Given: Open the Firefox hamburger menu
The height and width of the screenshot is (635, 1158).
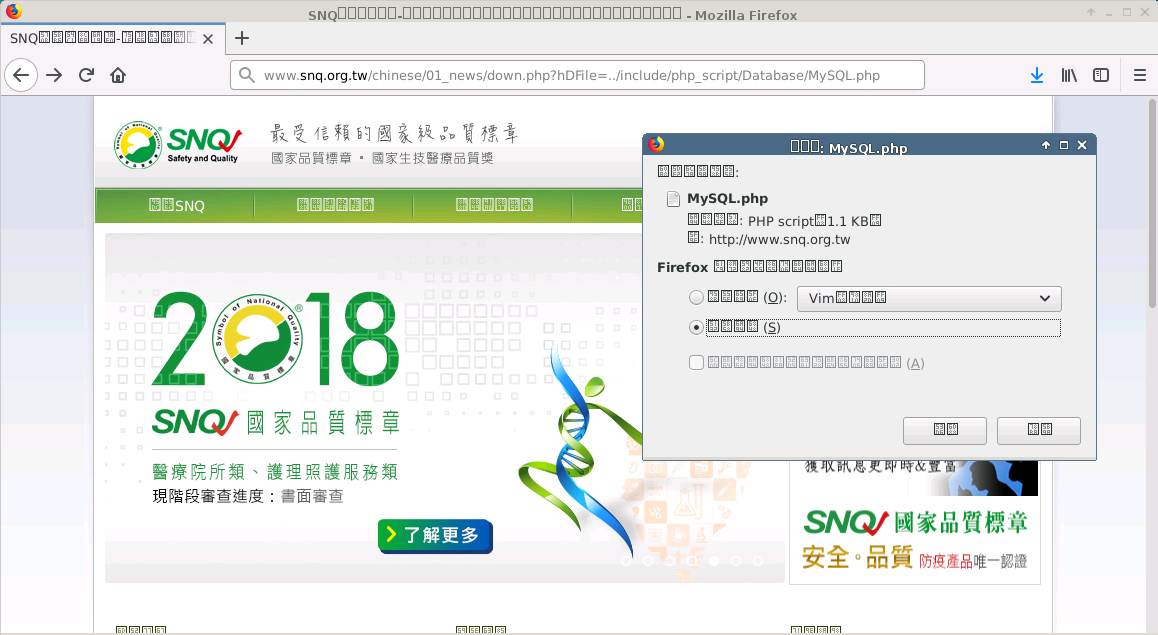Looking at the screenshot, I should pyautogui.click(x=1140, y=75).
